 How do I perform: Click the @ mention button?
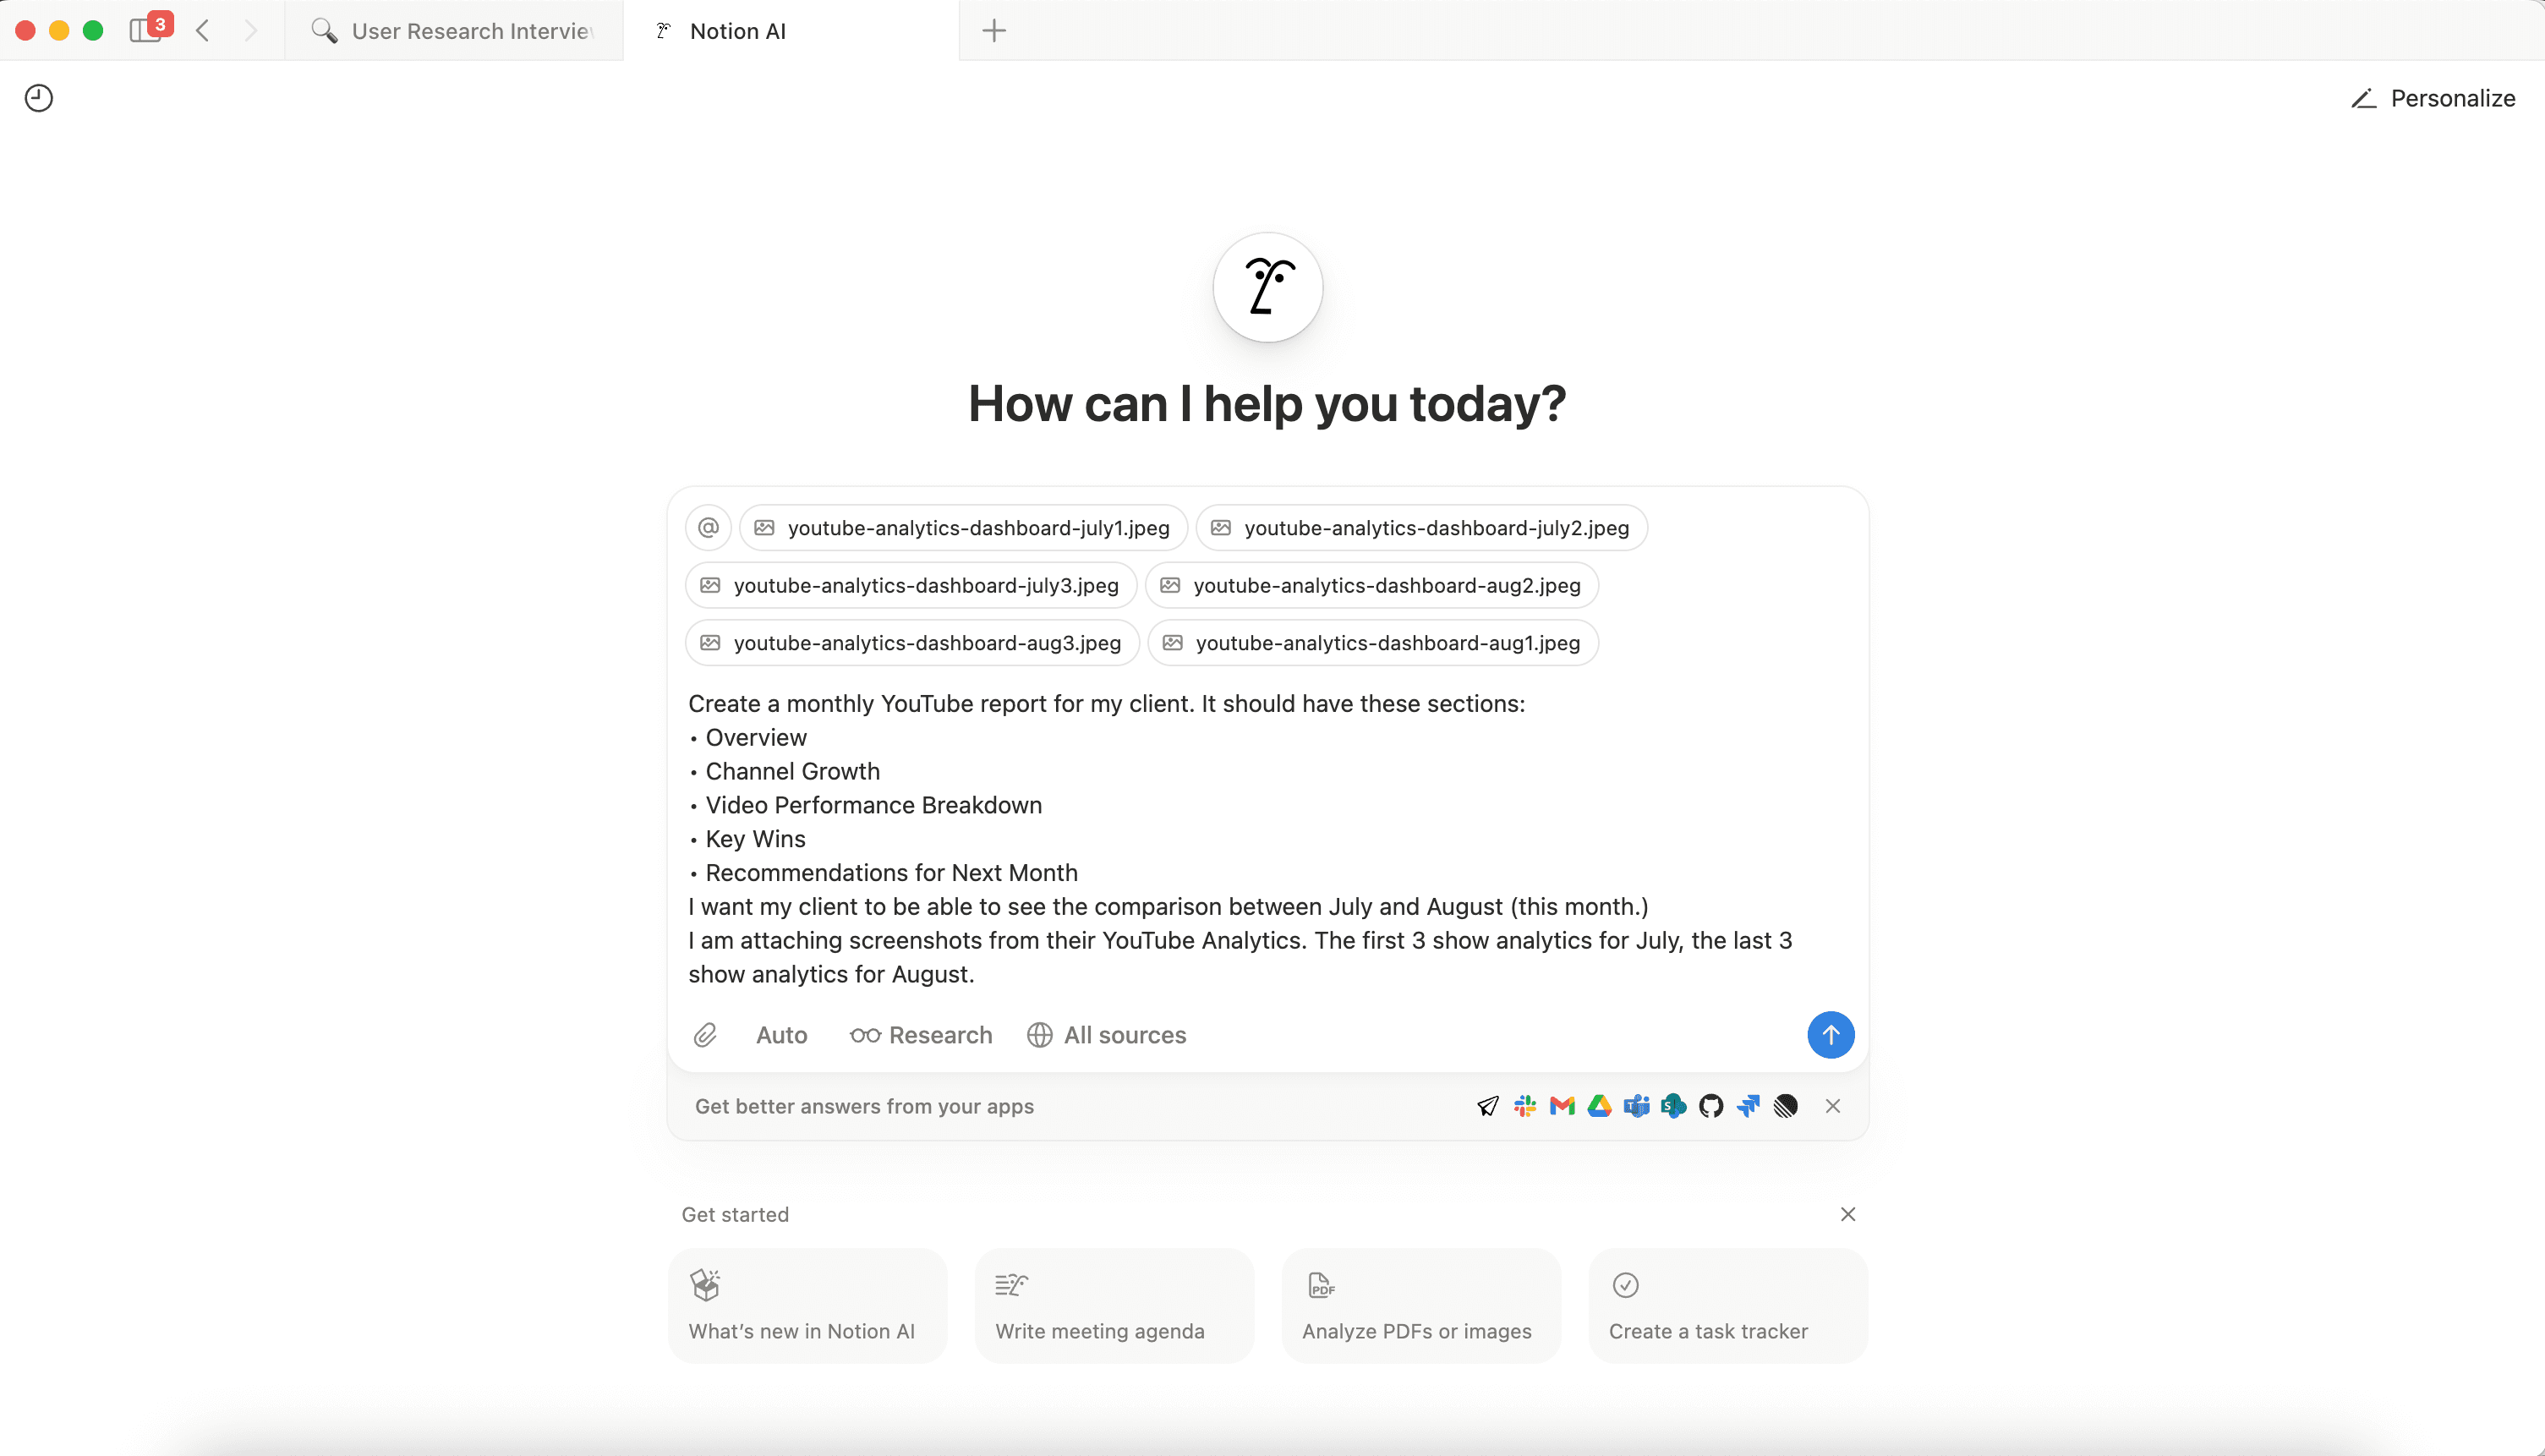point(708,527)
